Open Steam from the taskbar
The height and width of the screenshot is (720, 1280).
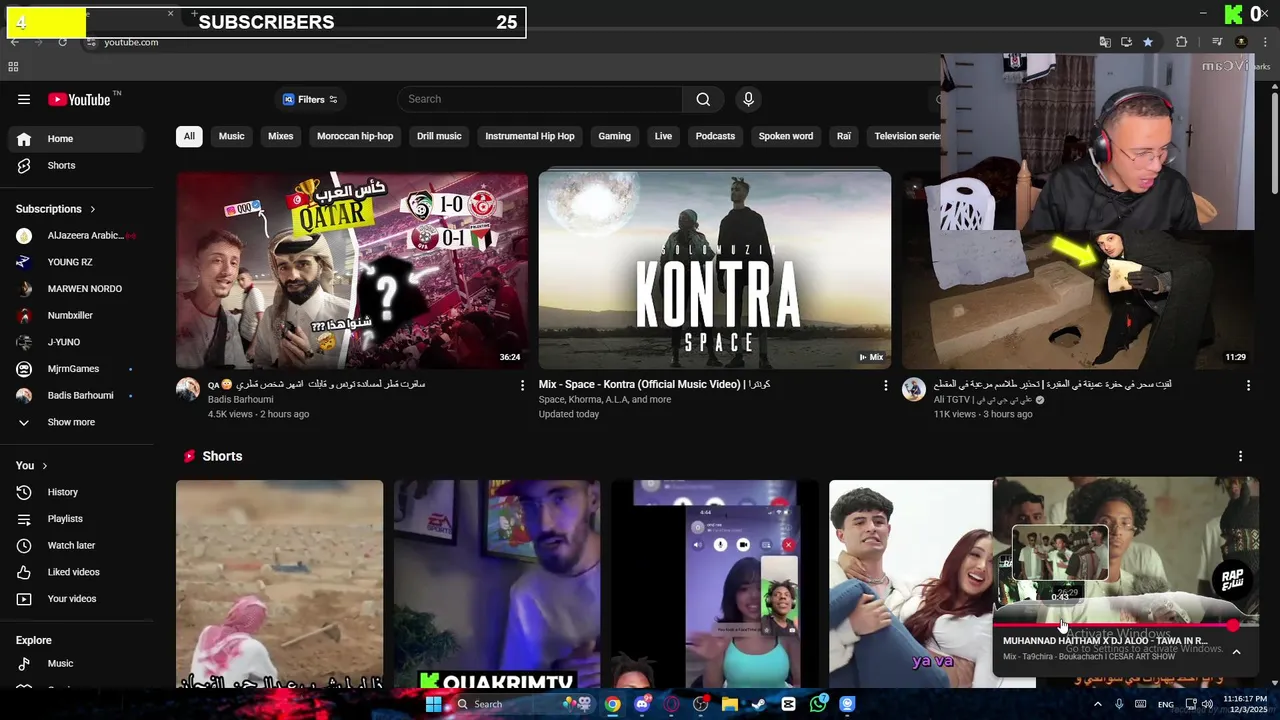pyautogui.click(x=759, y=704)
